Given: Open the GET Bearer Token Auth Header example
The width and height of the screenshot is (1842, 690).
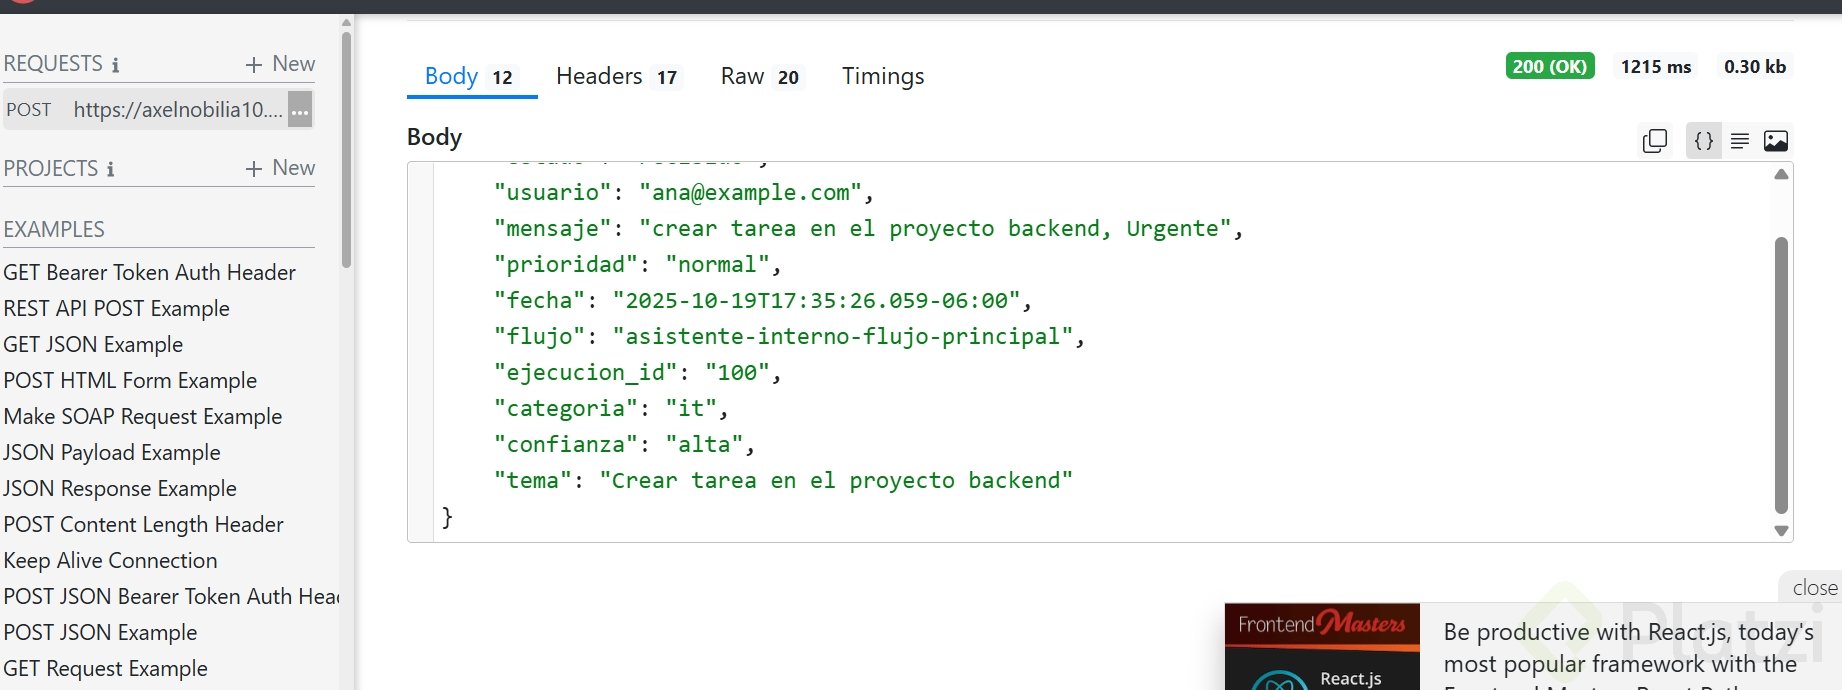Looking at the screenshot, I should point(150,273).
